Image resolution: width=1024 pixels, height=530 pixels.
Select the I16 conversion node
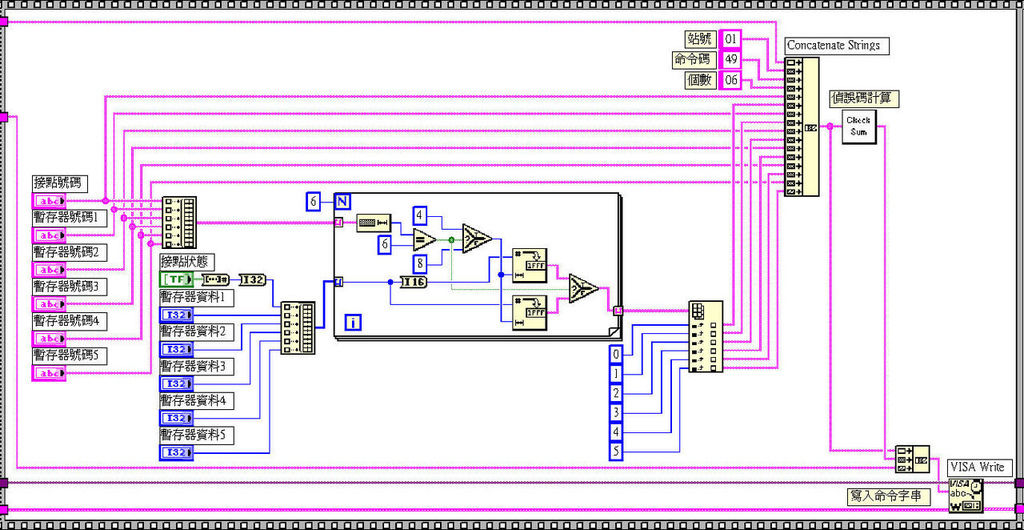(413, 282)
